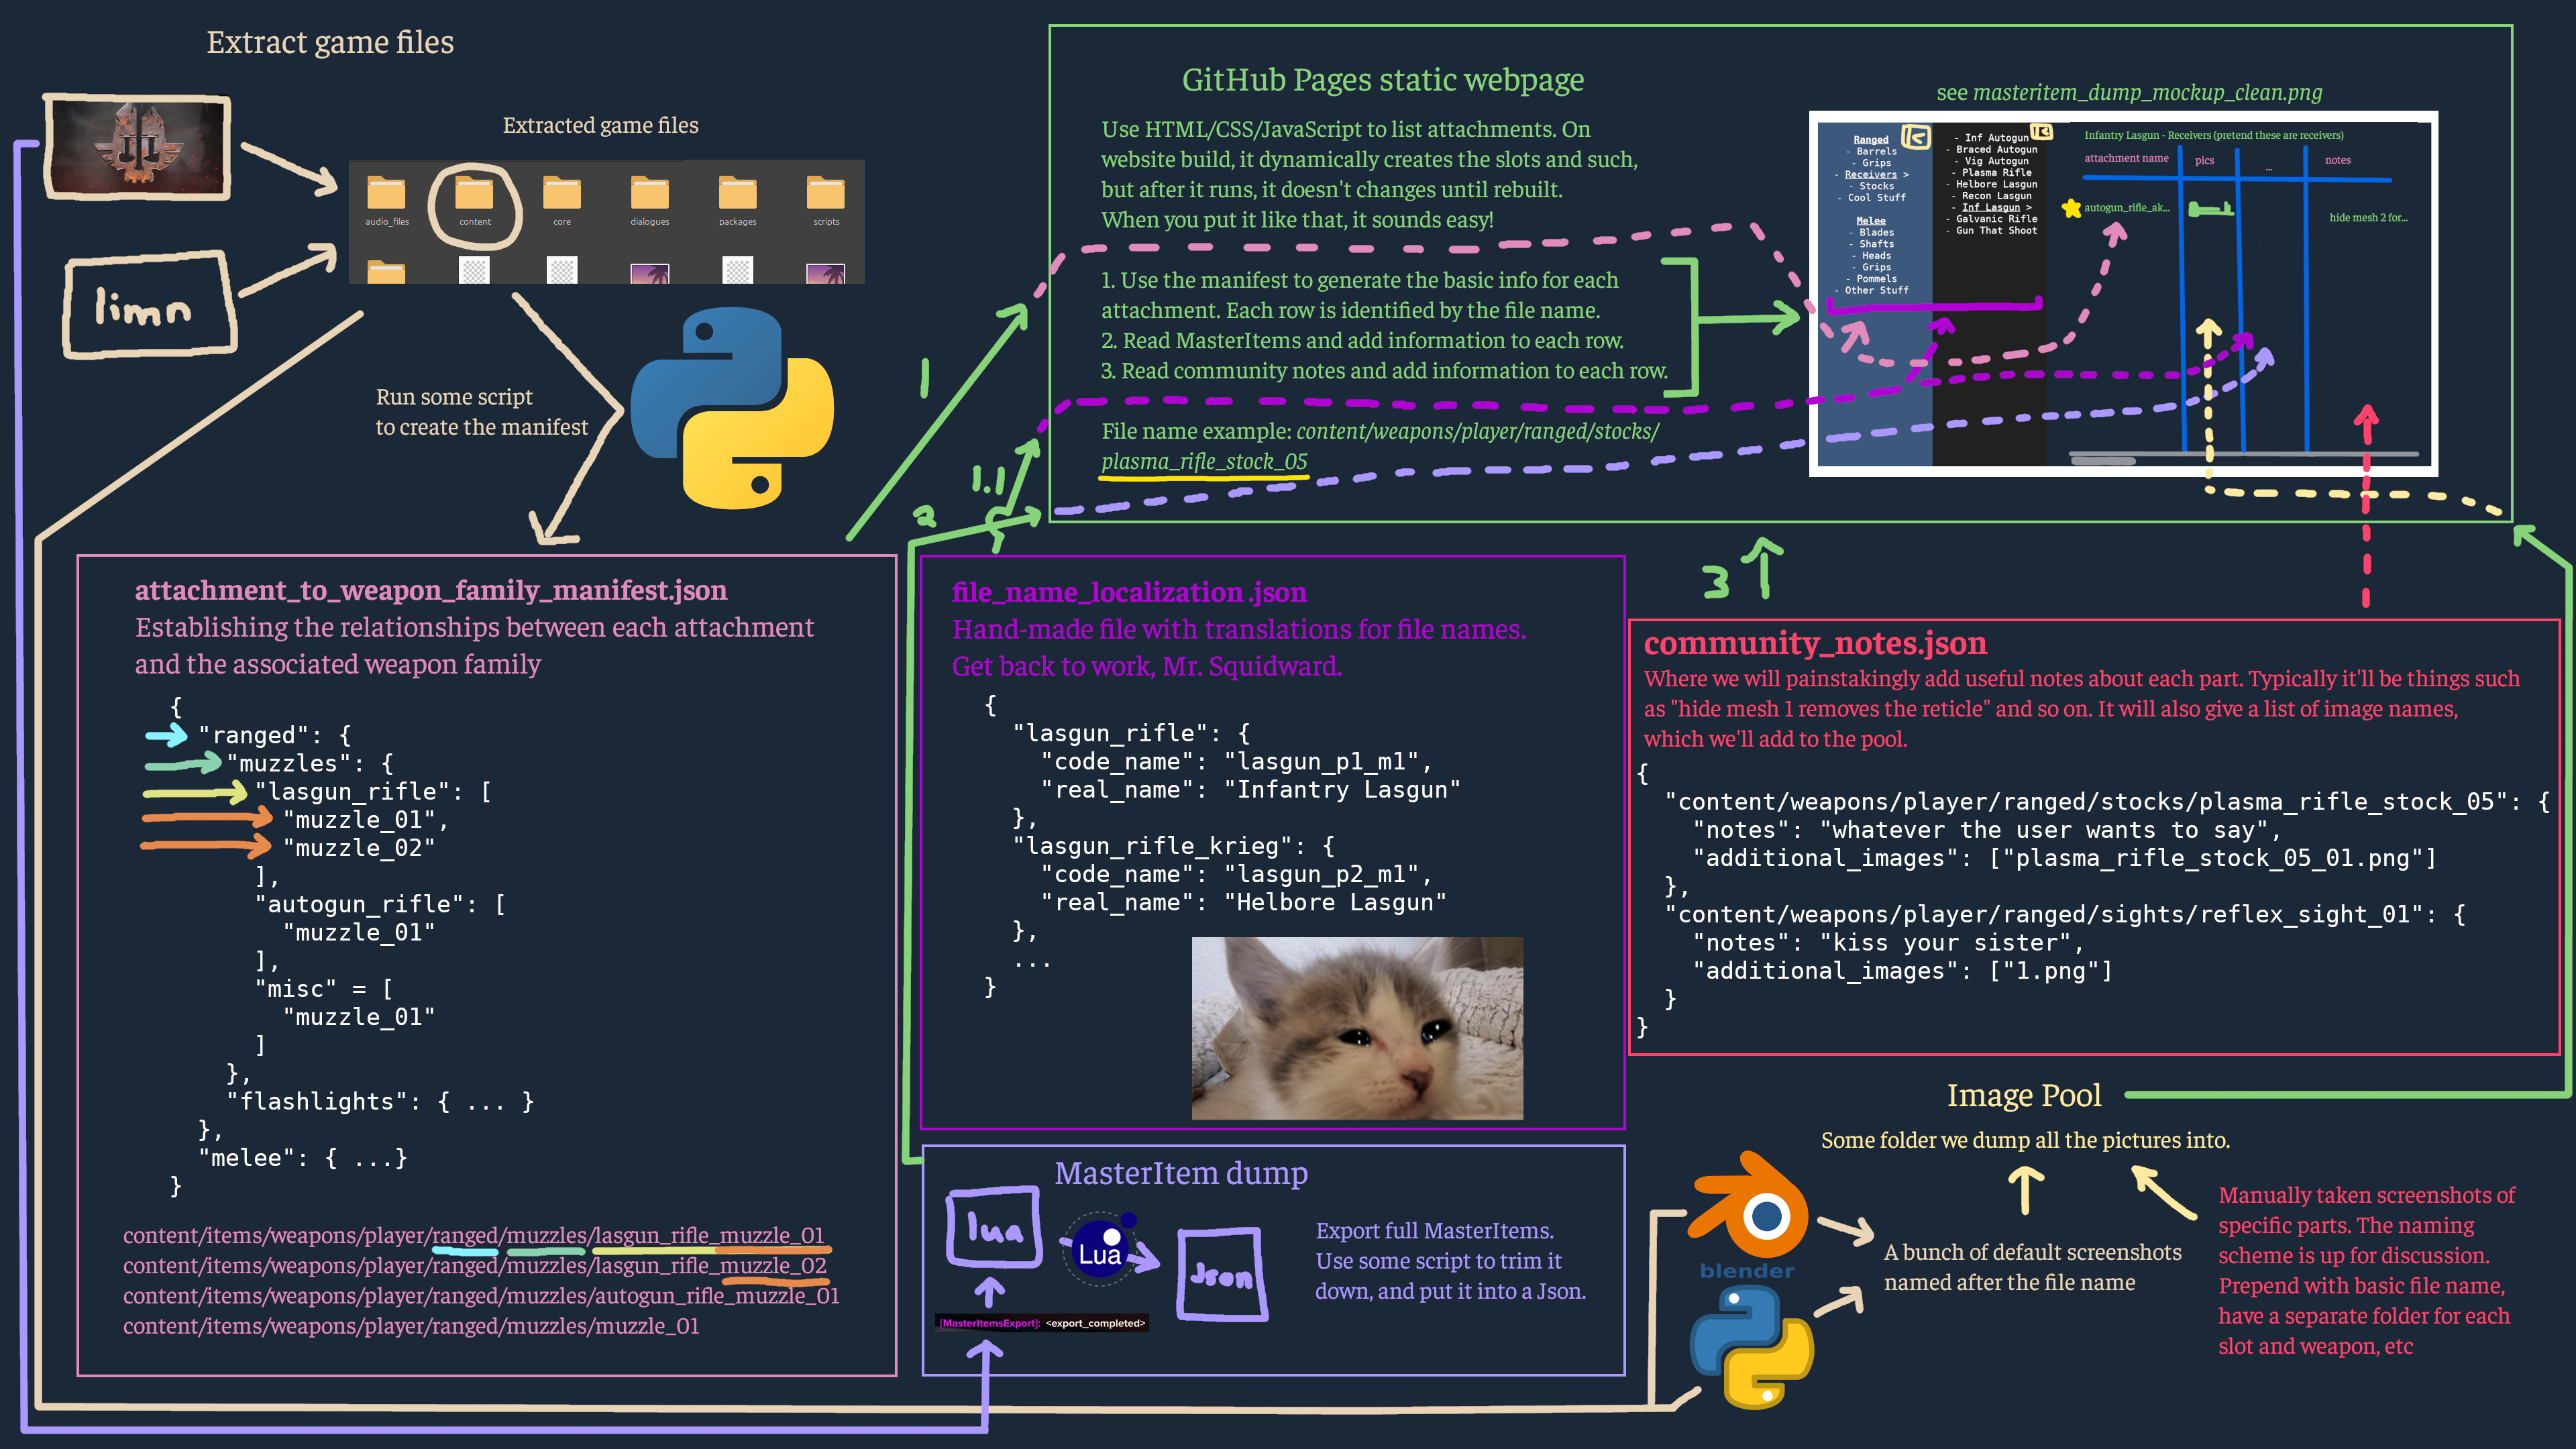Click the game logo thumbnail under 'Extract game files'
Image resolution: width=2576 pixels, height=1449 pixels.
[x=138, y=148]
